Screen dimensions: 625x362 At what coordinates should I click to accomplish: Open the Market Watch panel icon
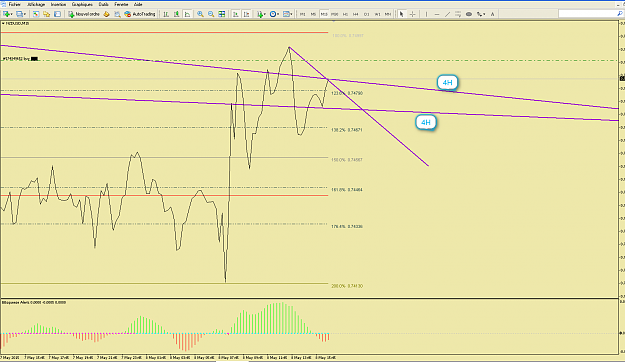coord(36,14)
